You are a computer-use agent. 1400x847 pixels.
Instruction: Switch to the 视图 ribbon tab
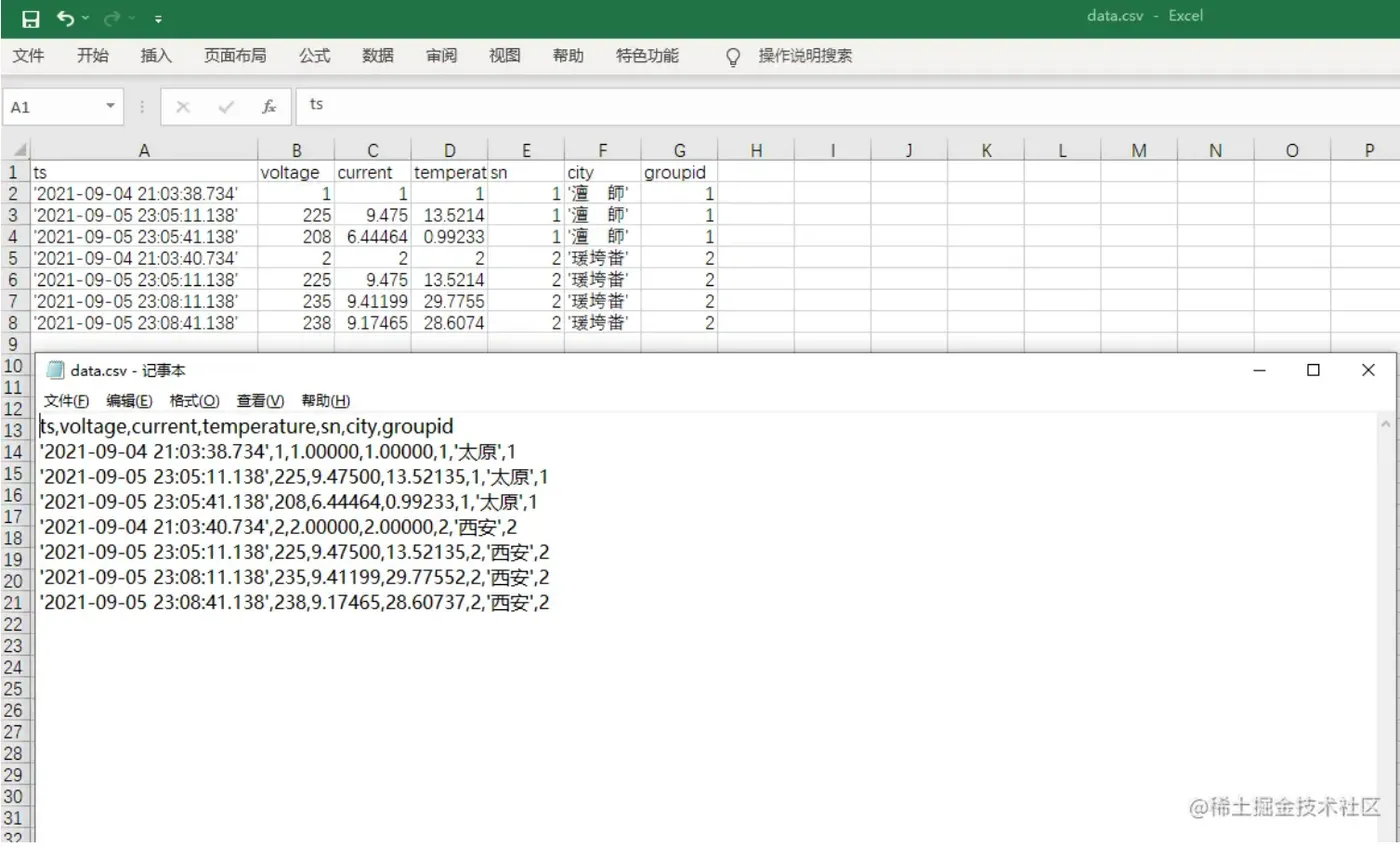tap(505, 56)
